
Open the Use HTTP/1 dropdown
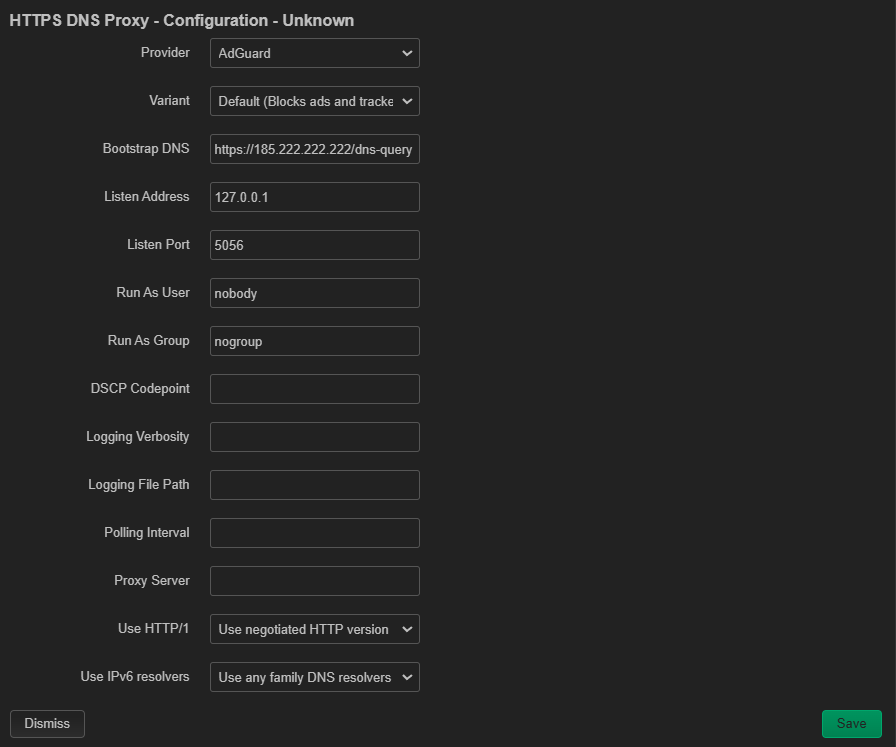pos(314,629)
